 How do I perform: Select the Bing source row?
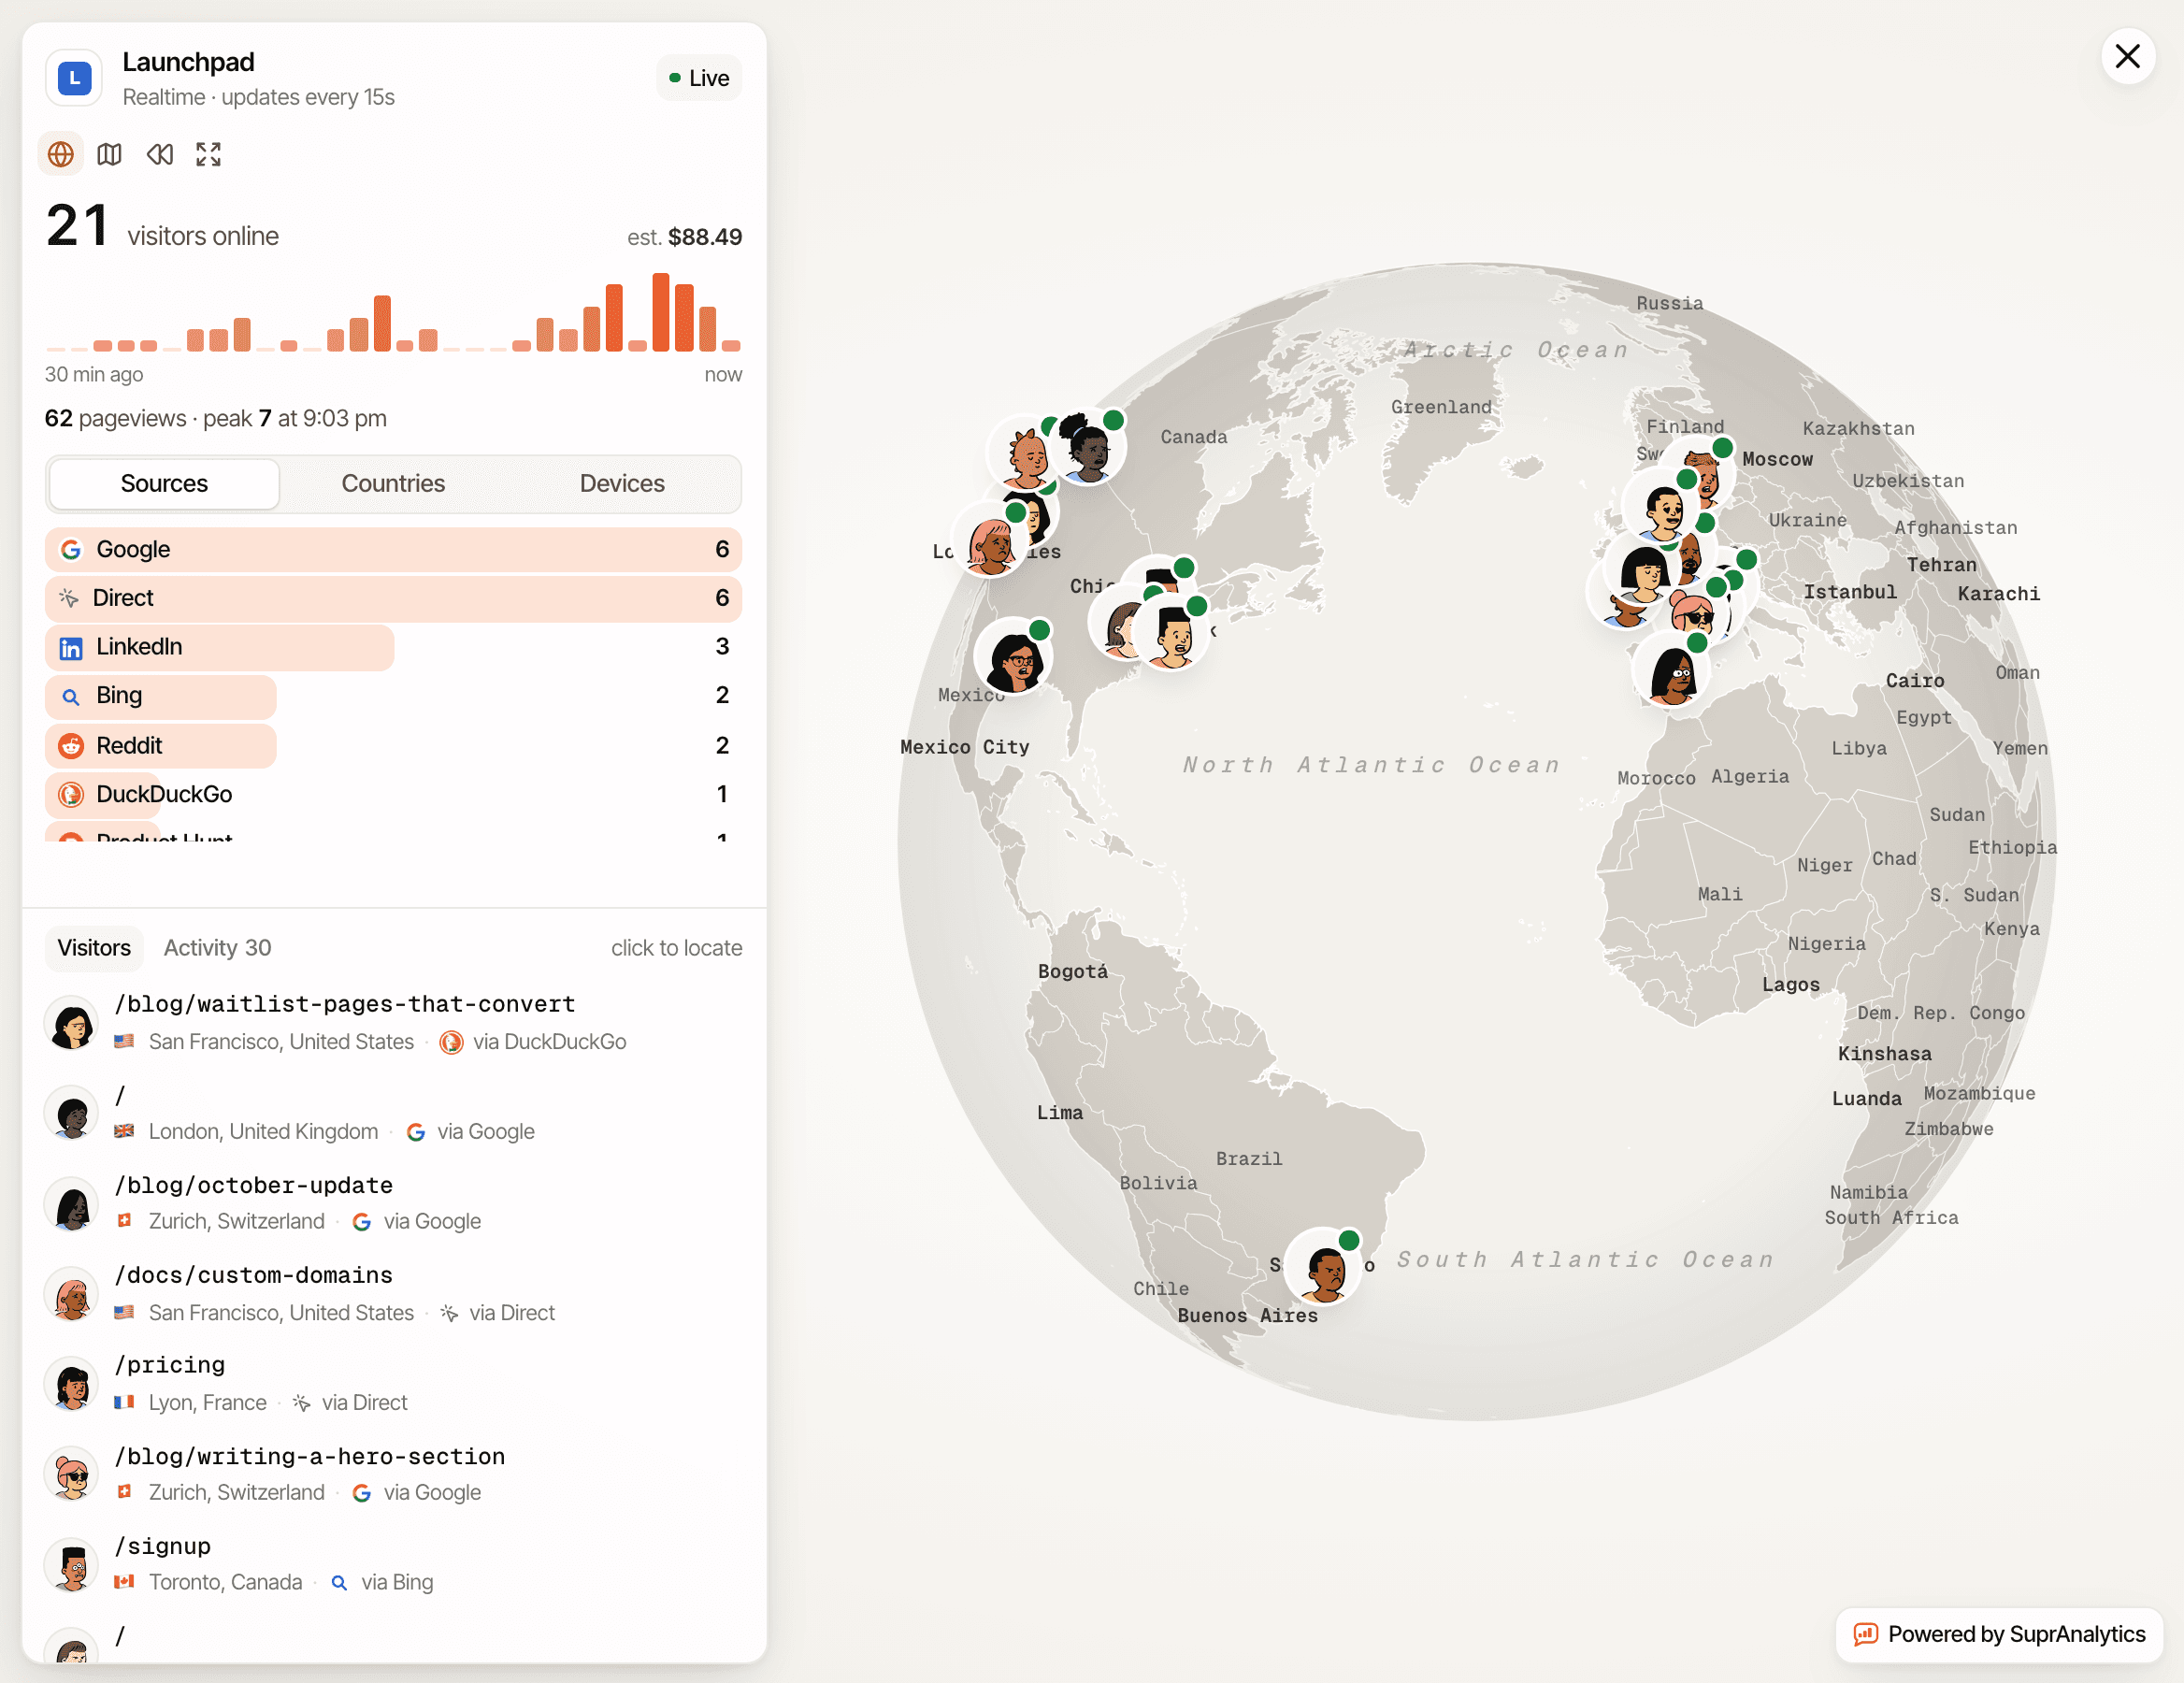[393, 696]
